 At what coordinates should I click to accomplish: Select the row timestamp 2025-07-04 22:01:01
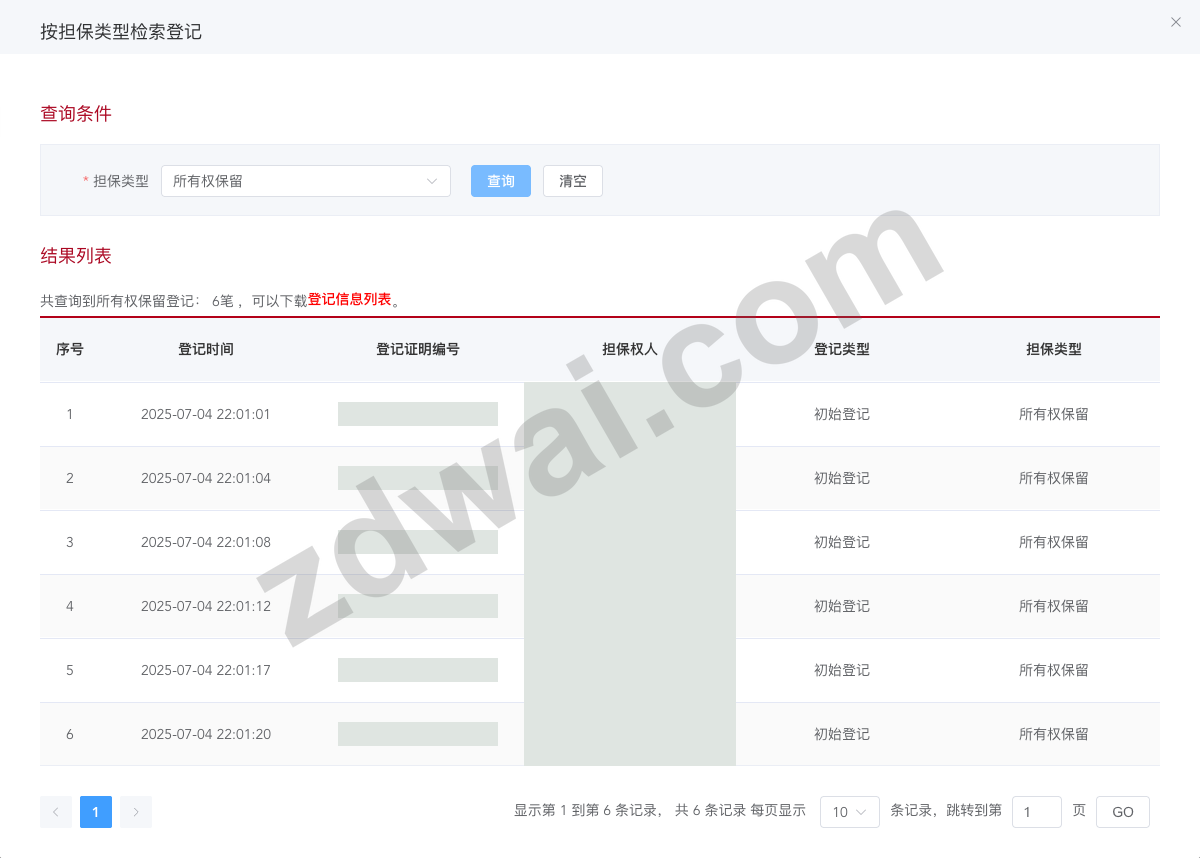(x=206, y=414)
